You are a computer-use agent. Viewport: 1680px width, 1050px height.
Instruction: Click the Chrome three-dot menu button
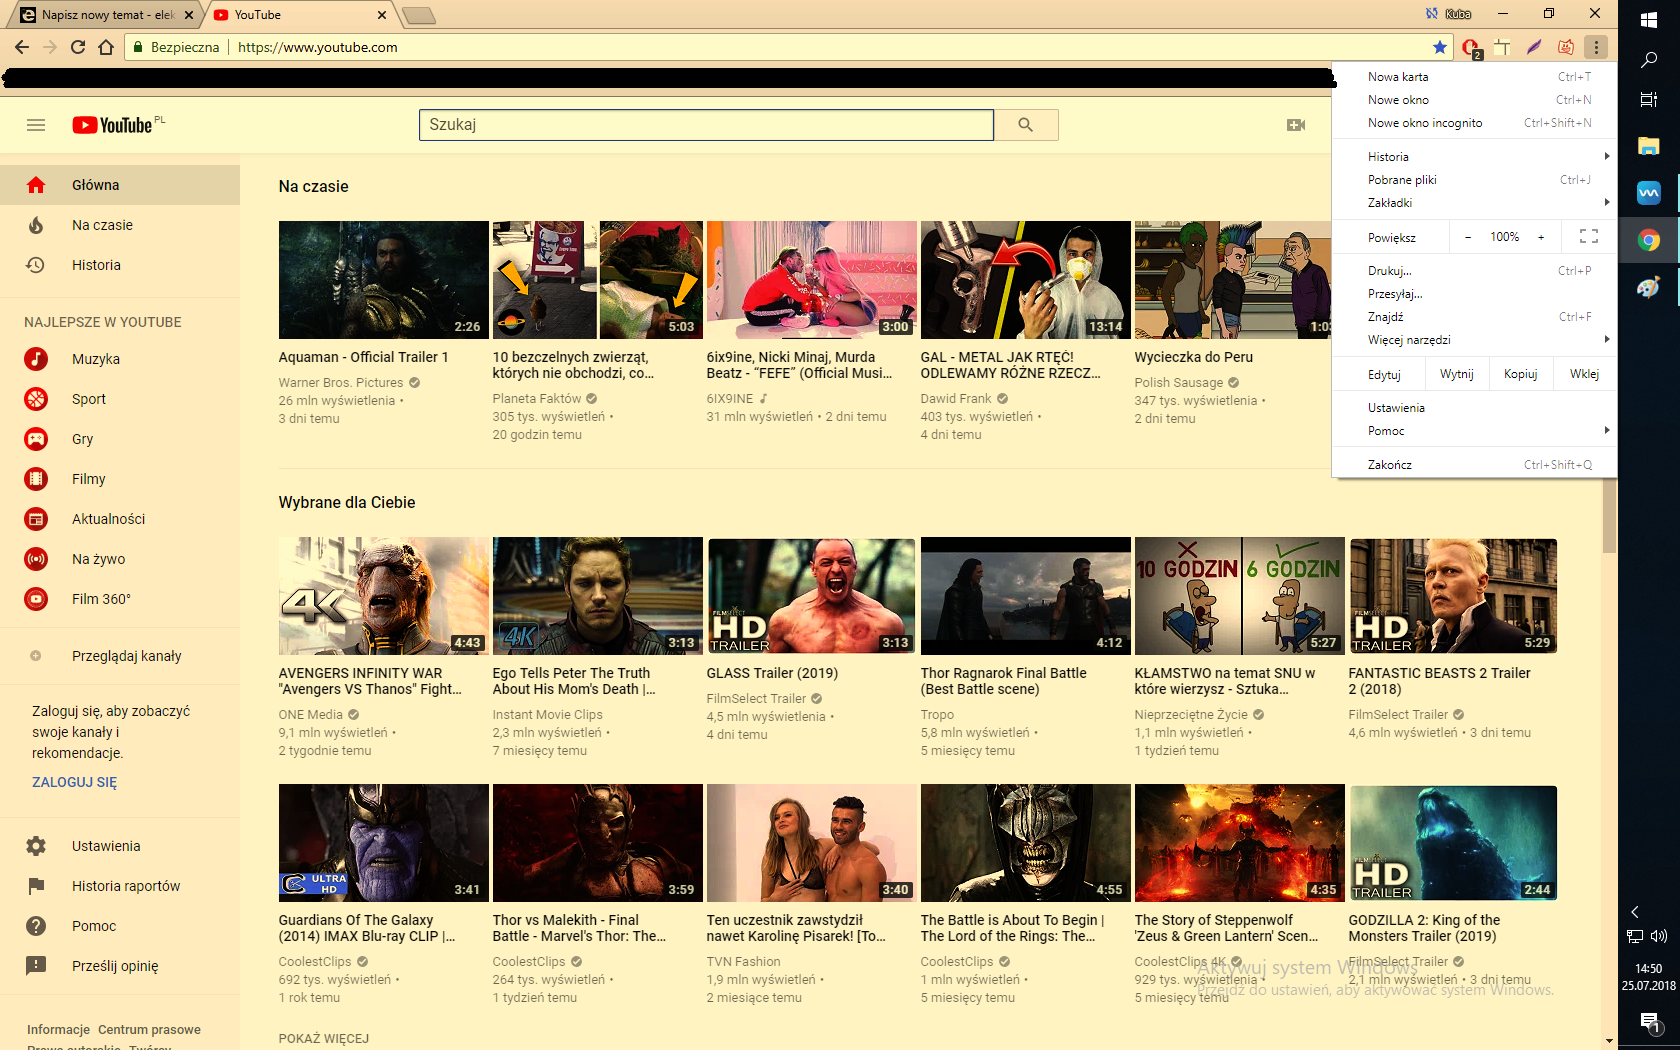point(1596,47)
